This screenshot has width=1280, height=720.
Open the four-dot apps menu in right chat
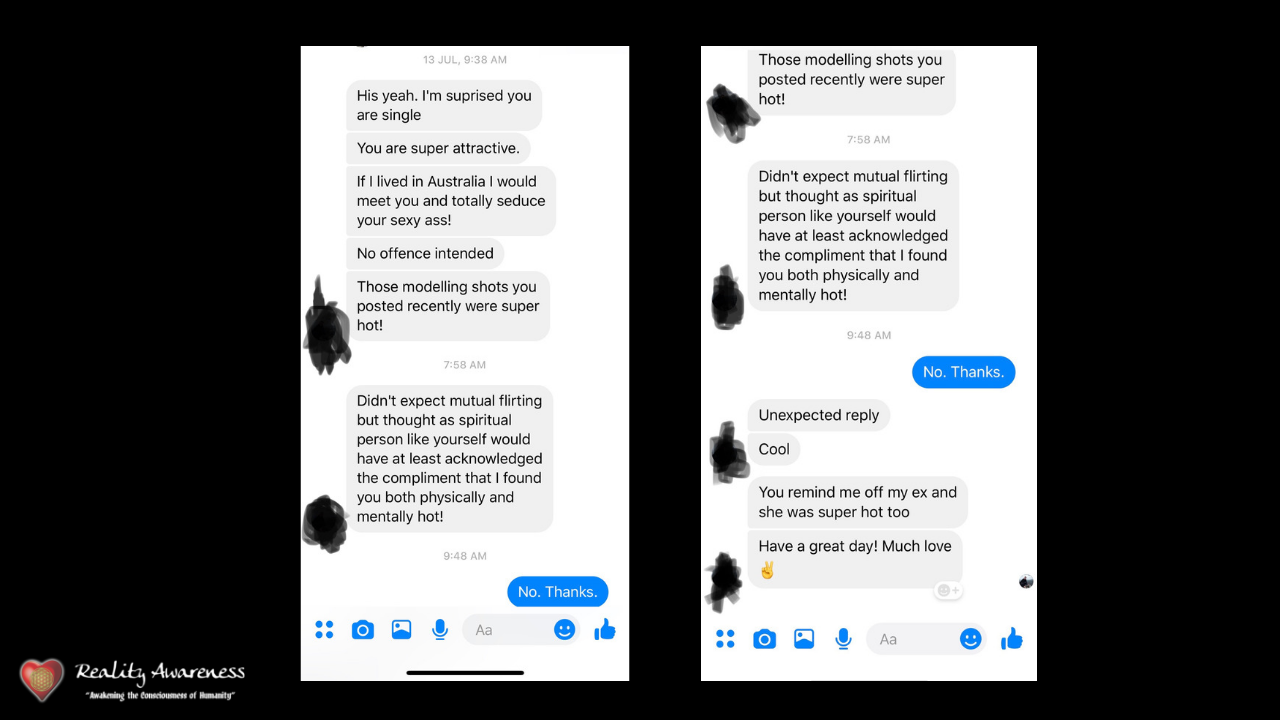point(725,639)
